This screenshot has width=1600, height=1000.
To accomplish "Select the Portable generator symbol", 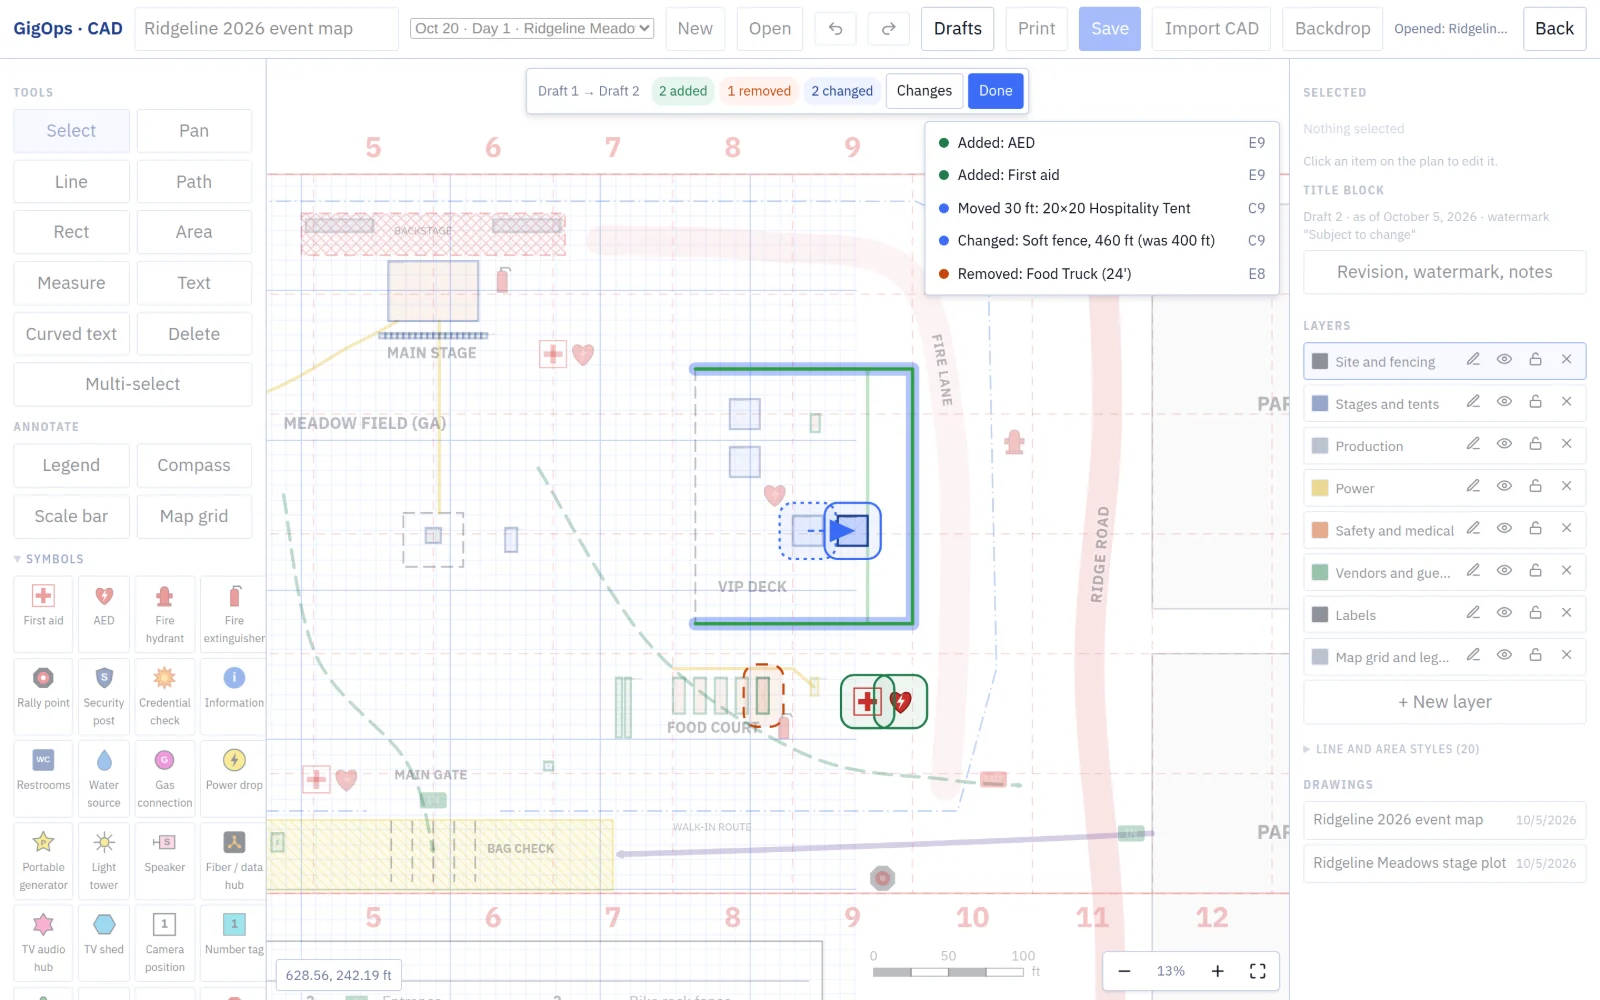I will [43, 860].
